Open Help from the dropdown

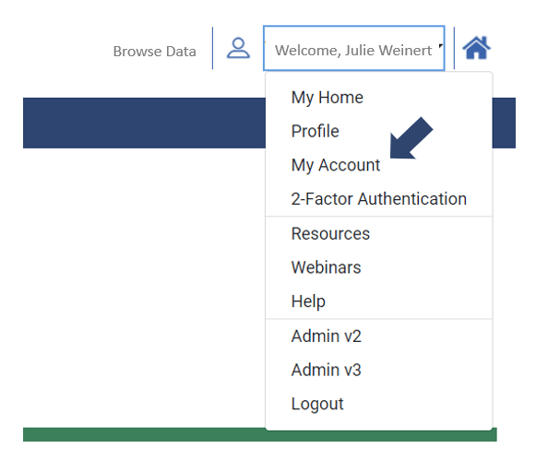pos(308,301)
